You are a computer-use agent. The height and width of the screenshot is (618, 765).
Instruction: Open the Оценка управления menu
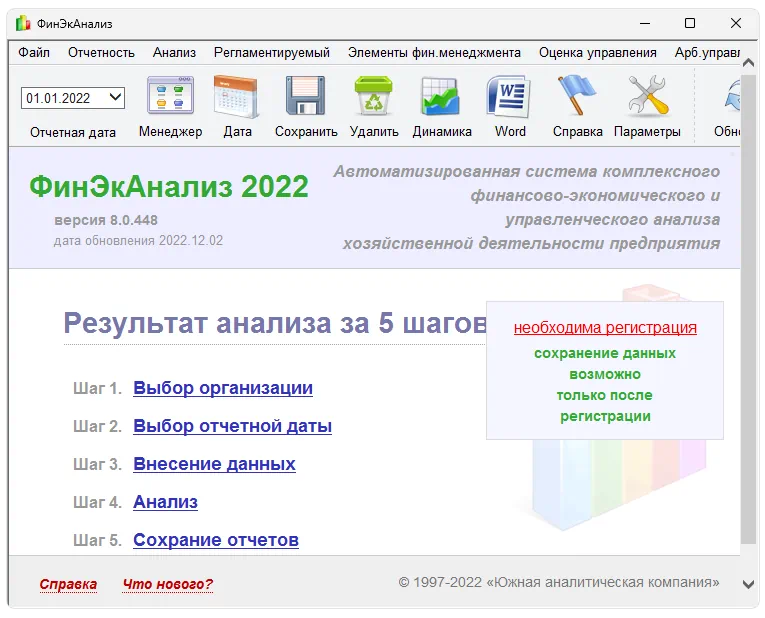click(x=598, y=52)
